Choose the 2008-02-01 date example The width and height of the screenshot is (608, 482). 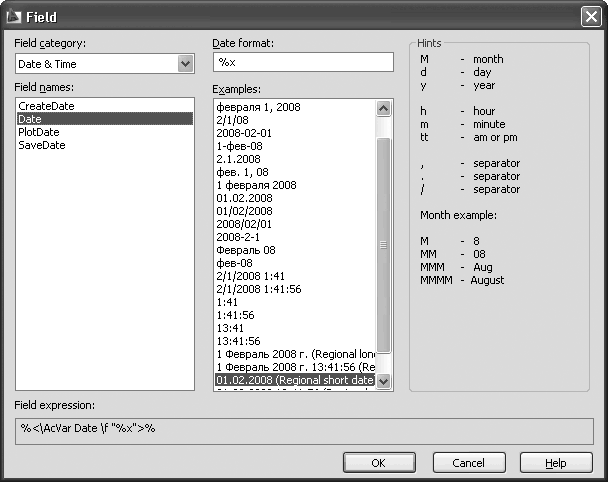click(x=245, y=133)
